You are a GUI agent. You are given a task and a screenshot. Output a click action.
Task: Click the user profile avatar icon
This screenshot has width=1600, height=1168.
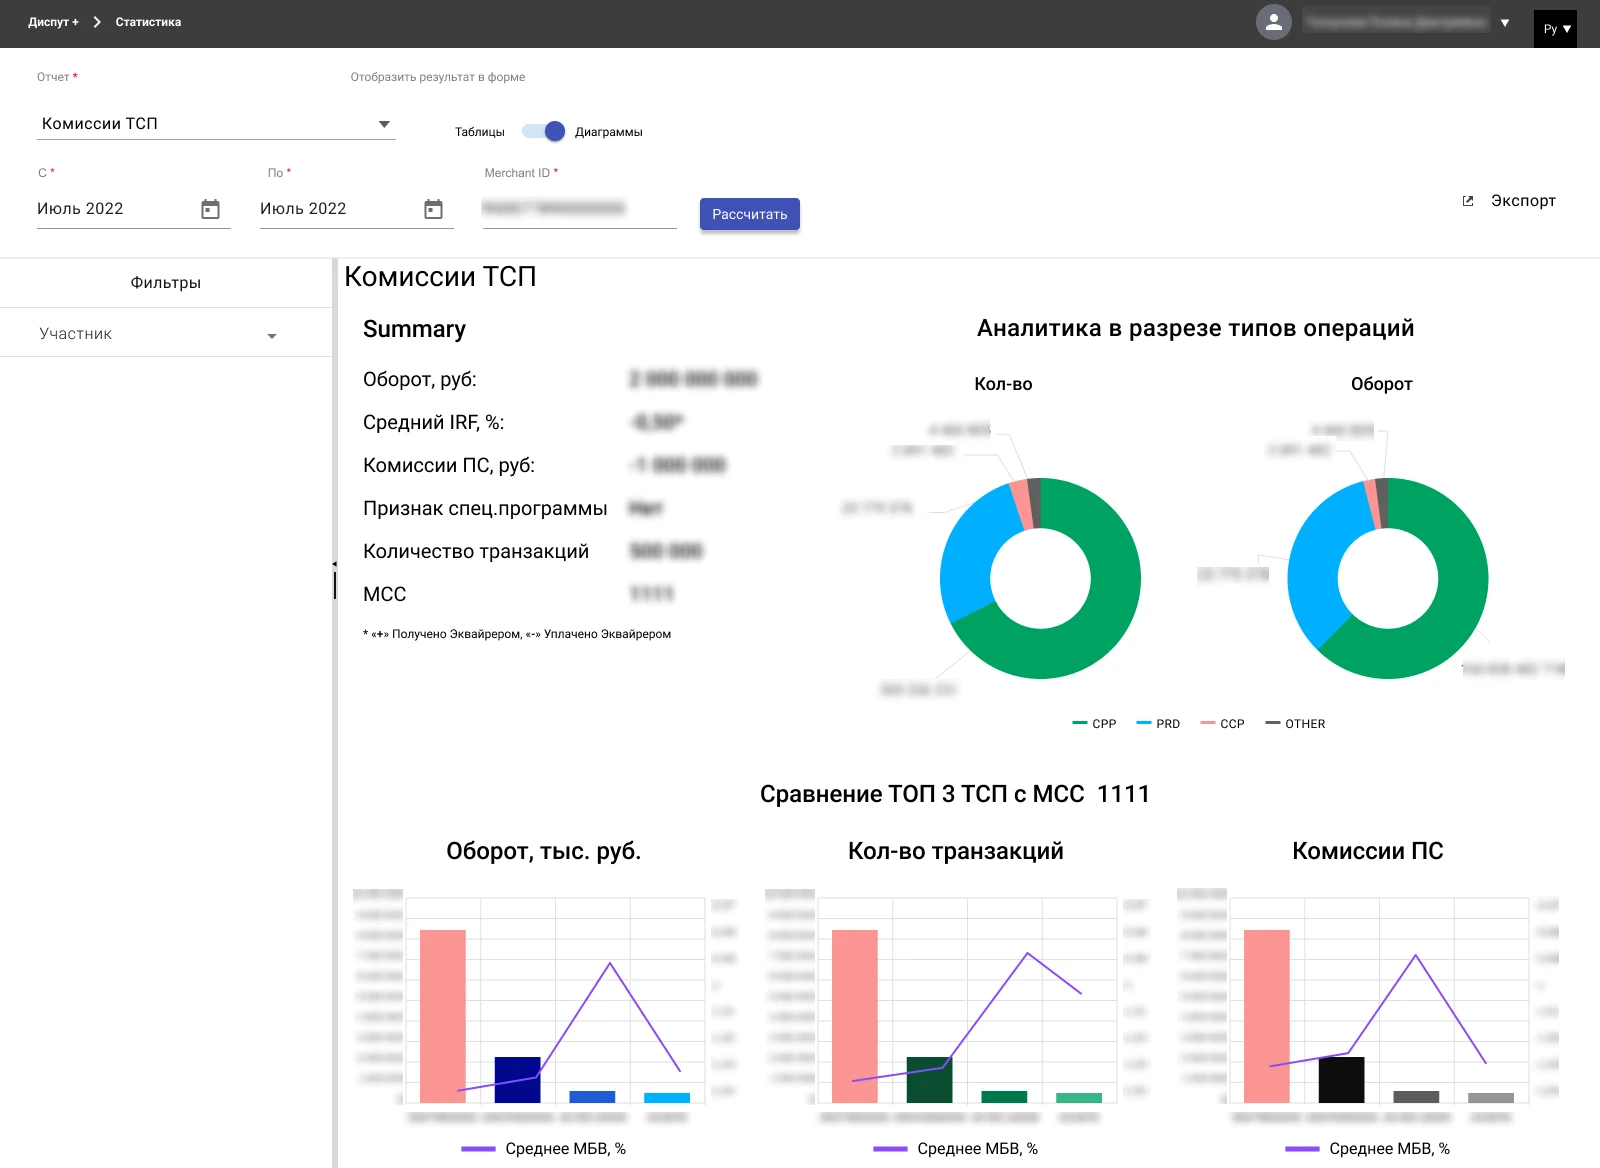[1273, 23]
